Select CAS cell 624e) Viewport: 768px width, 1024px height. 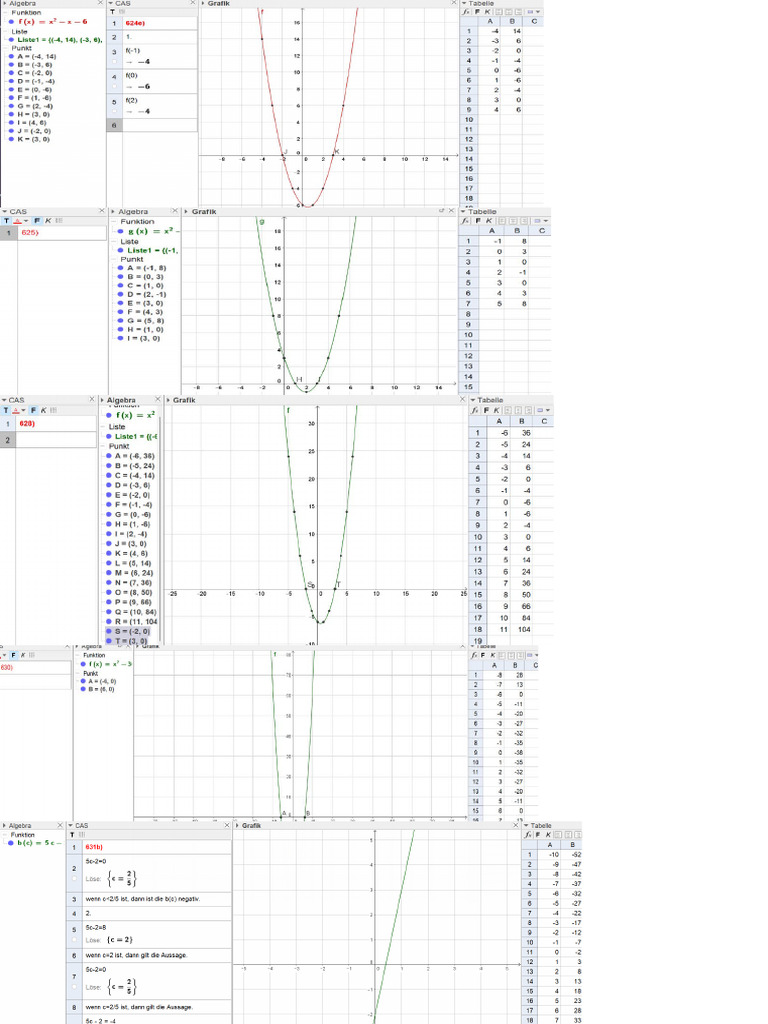tap(159, 23)
